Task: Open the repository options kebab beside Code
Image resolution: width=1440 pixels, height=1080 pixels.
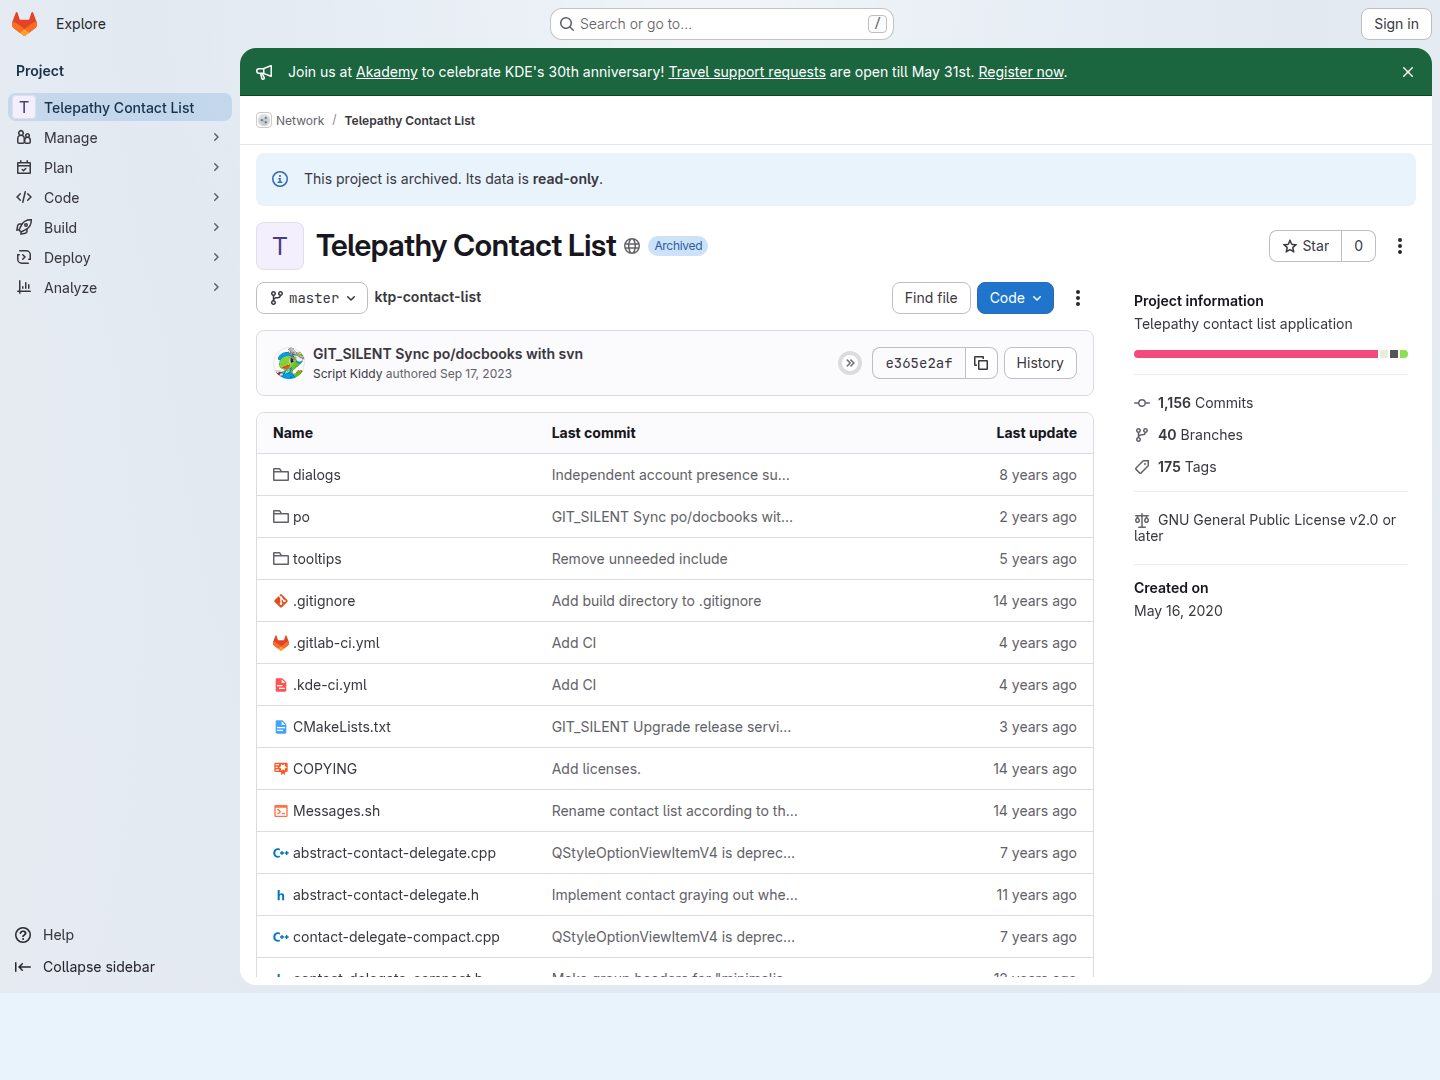Action: pyautogui.click(x=1078, y=298)
